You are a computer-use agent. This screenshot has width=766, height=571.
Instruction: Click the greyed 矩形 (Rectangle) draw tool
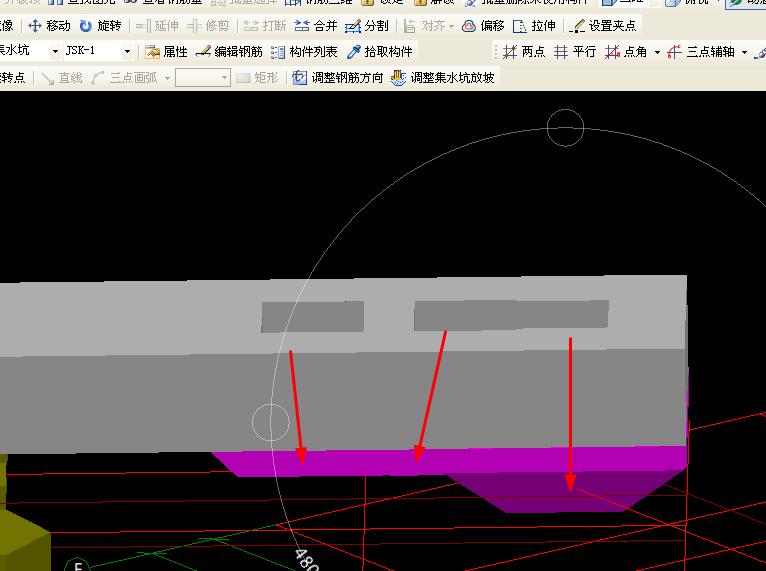click(x=257, y=78)
